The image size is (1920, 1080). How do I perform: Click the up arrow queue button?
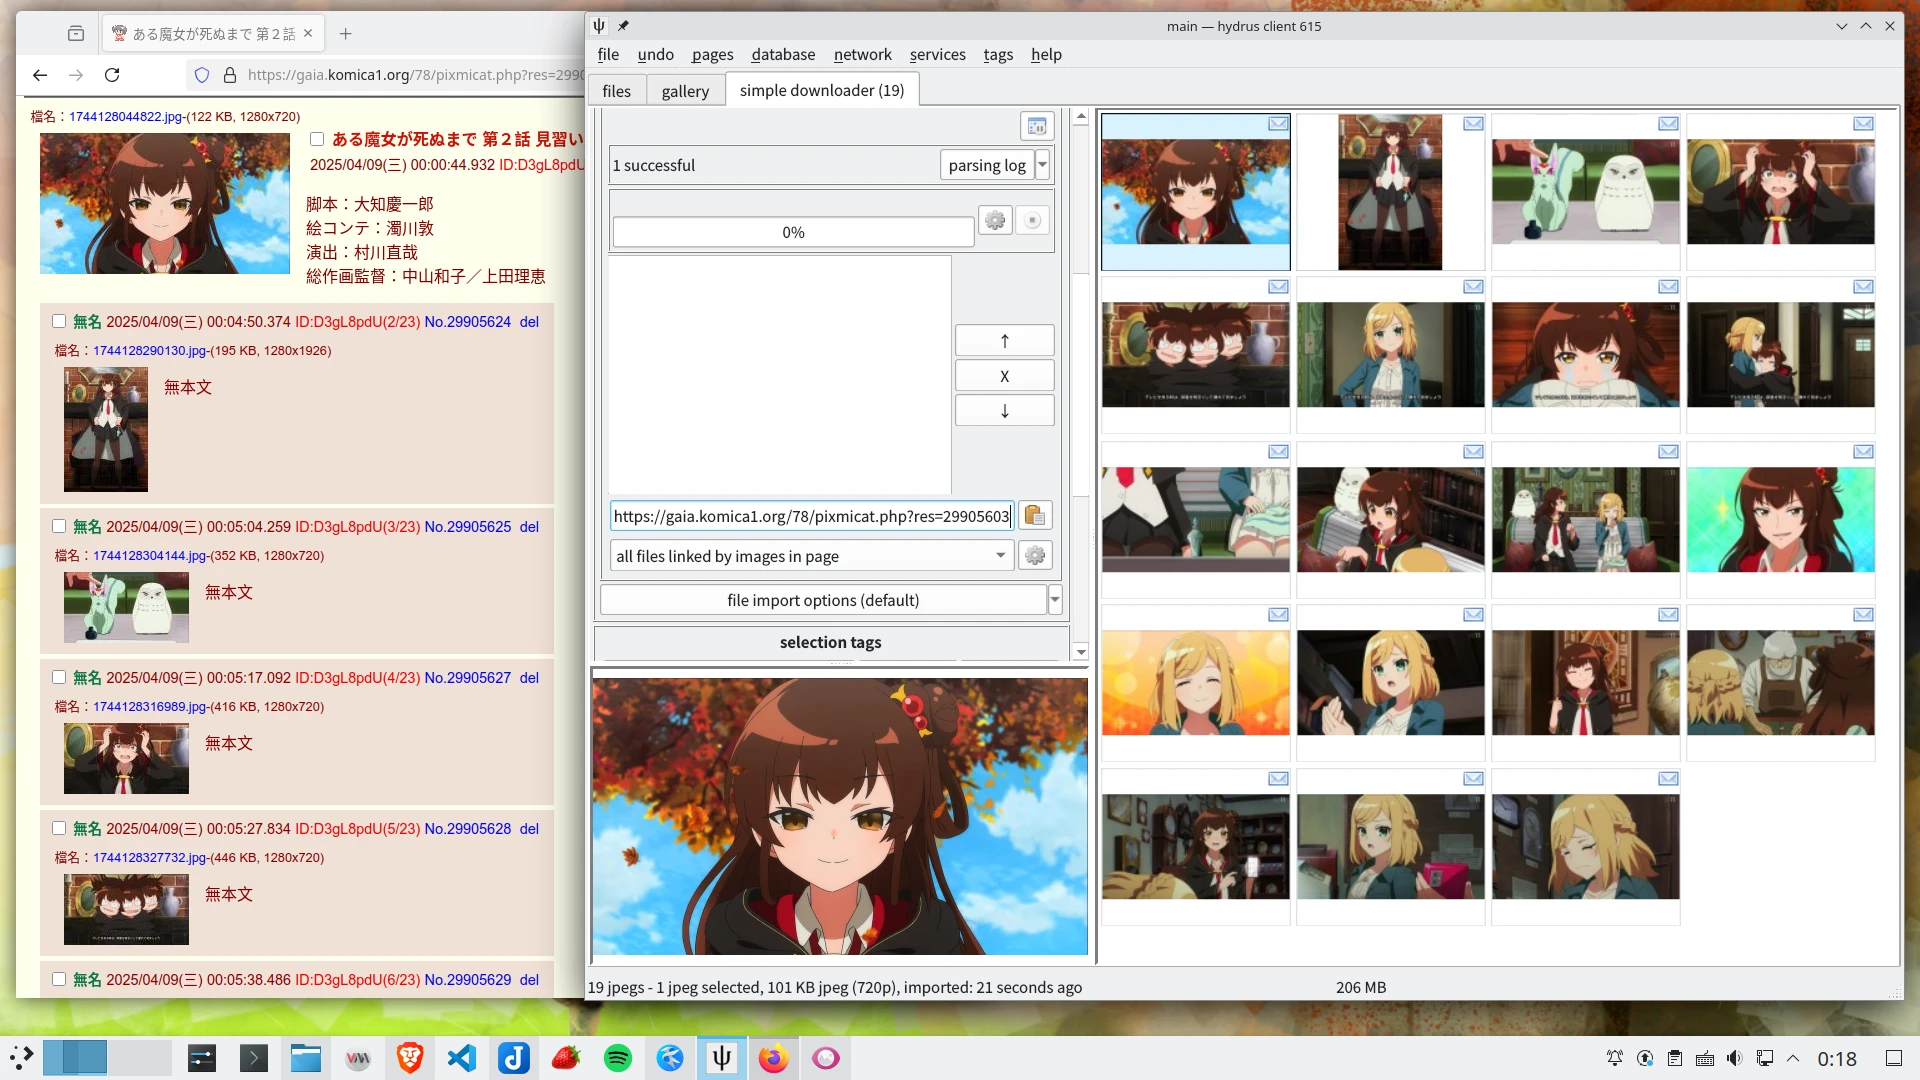[1004, 341]
